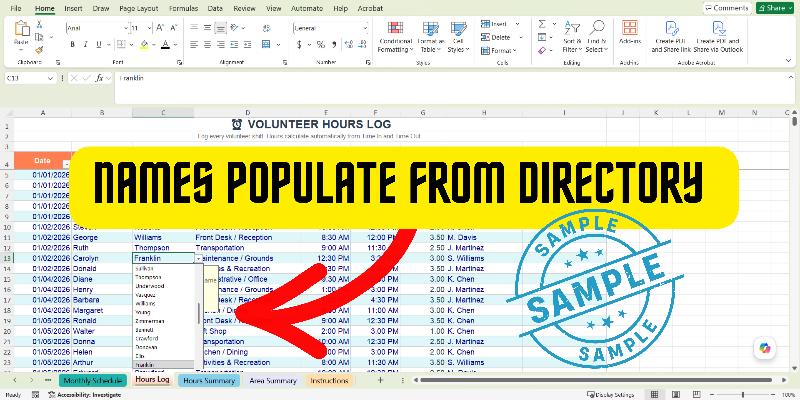Cut selection with scissors icon
The image size is (800, 400).
coord(39,24)
